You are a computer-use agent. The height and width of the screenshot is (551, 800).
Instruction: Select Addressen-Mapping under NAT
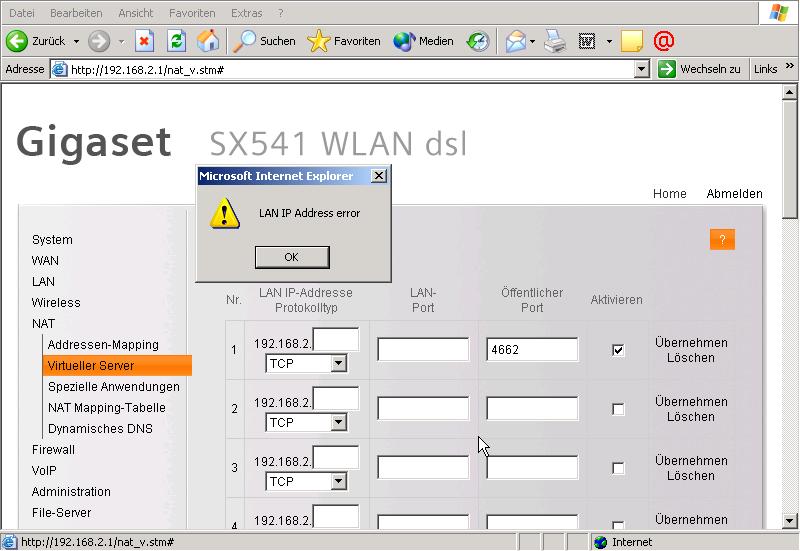tap(103, 345)
